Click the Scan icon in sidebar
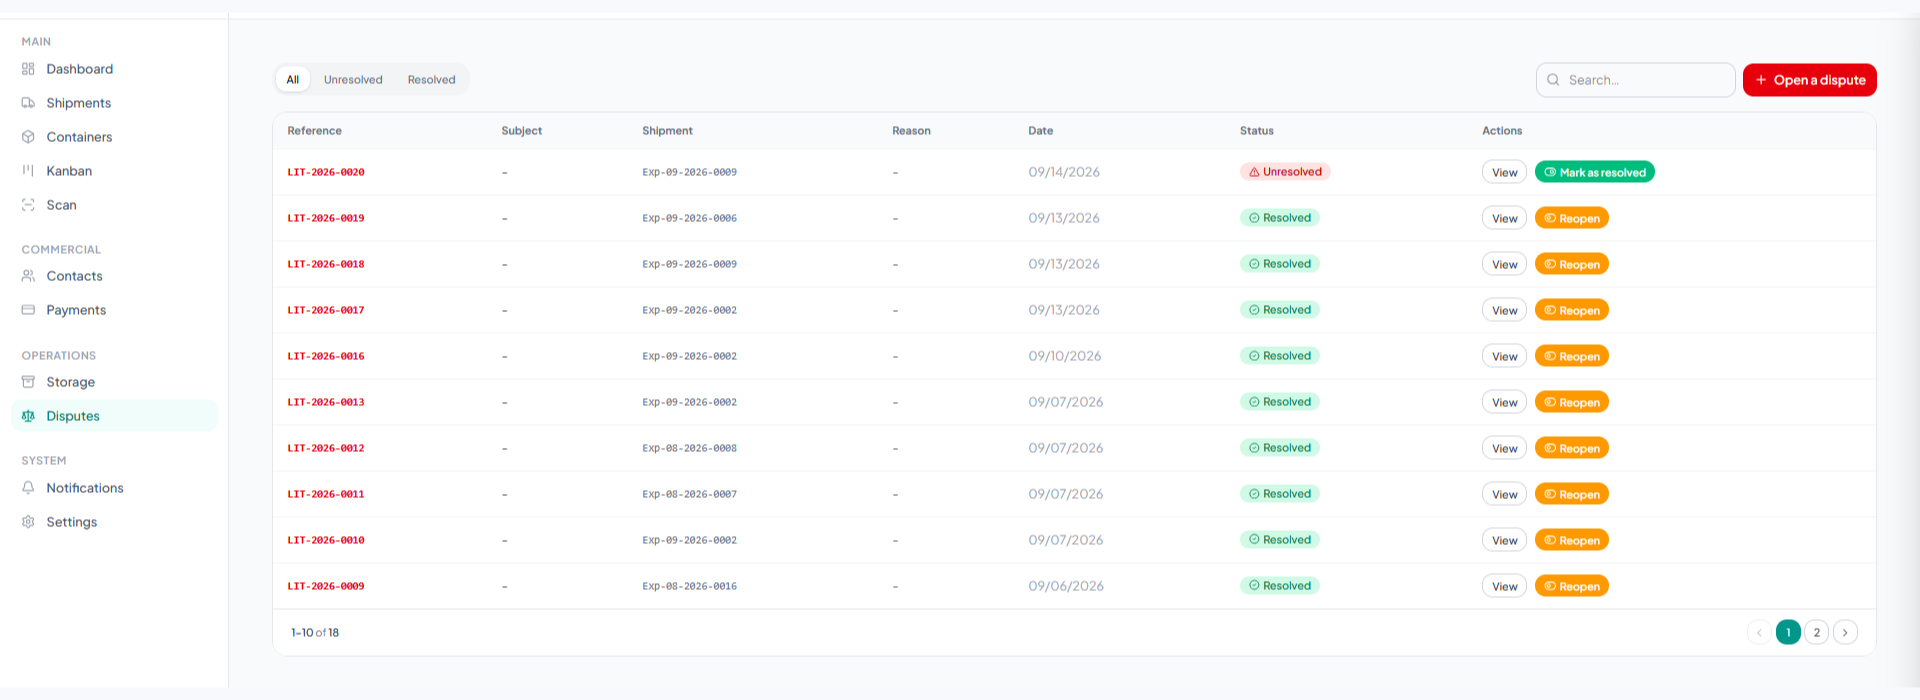 coord(28,205)
